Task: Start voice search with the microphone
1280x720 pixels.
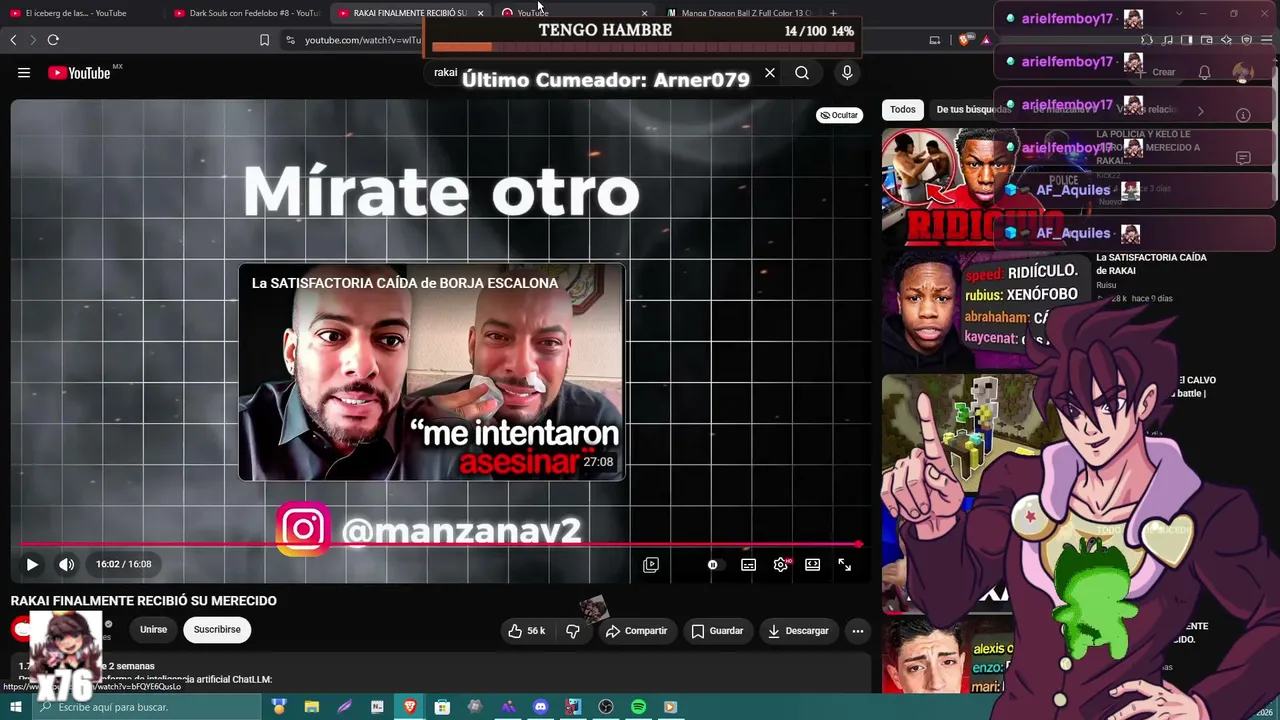Action: [847, 73]
